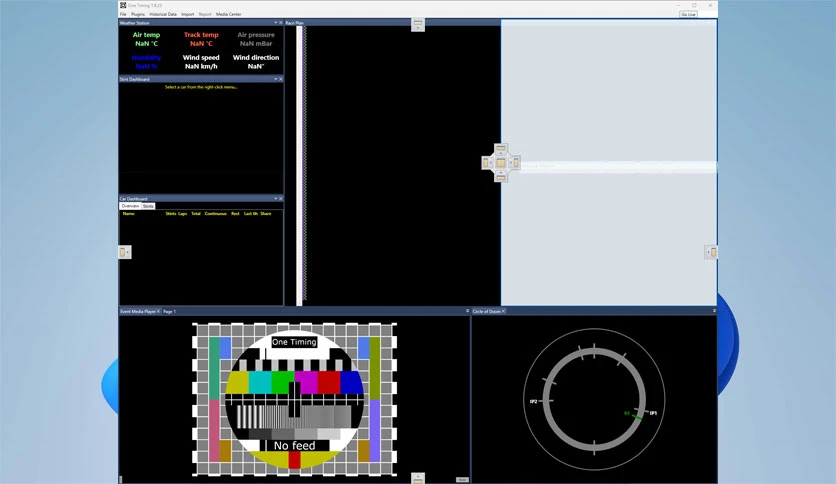This screenshot has width=836, height=484.
Task: Click the Wind direction reading
Action: (x=256, y=62)
